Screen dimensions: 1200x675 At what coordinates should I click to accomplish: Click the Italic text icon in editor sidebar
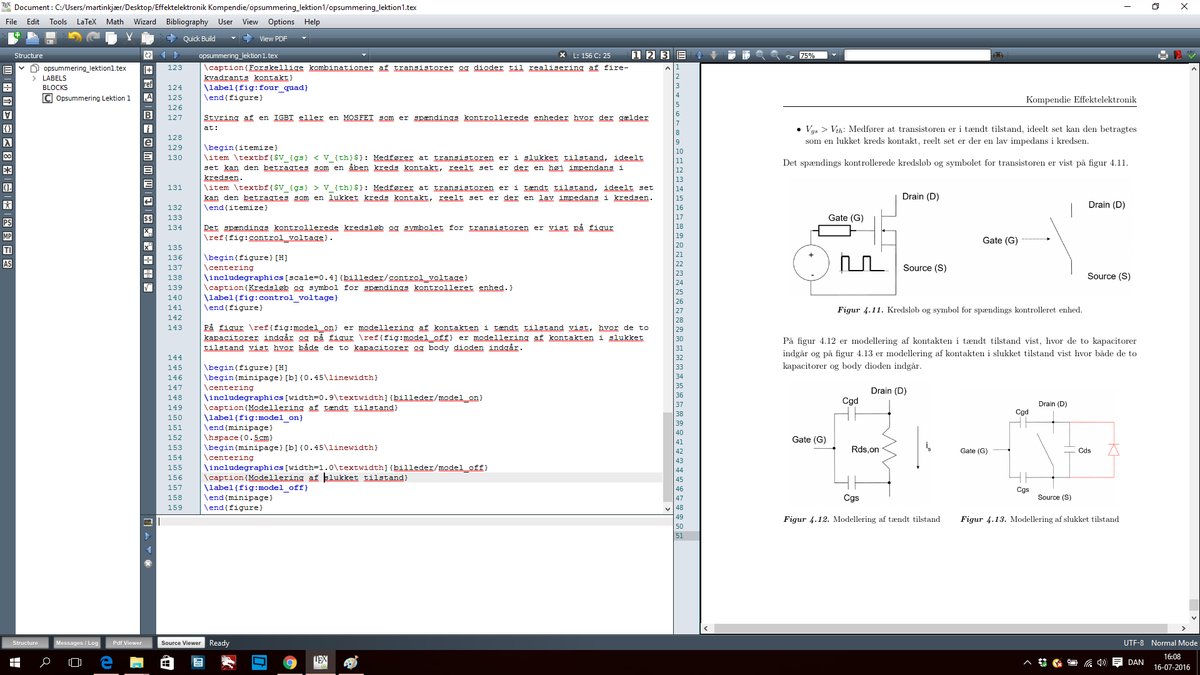coord(149,128)
